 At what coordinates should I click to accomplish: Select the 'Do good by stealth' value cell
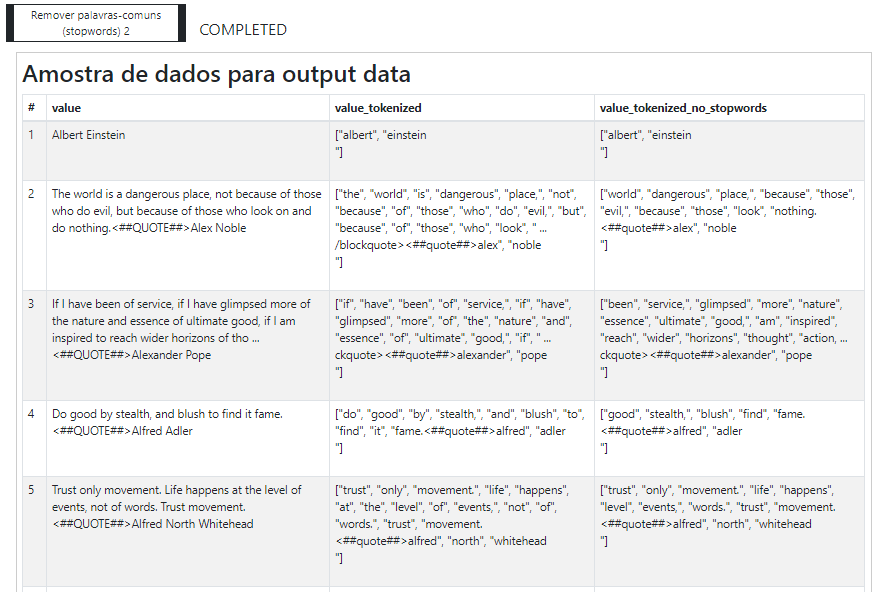click(x=188, y=438)
